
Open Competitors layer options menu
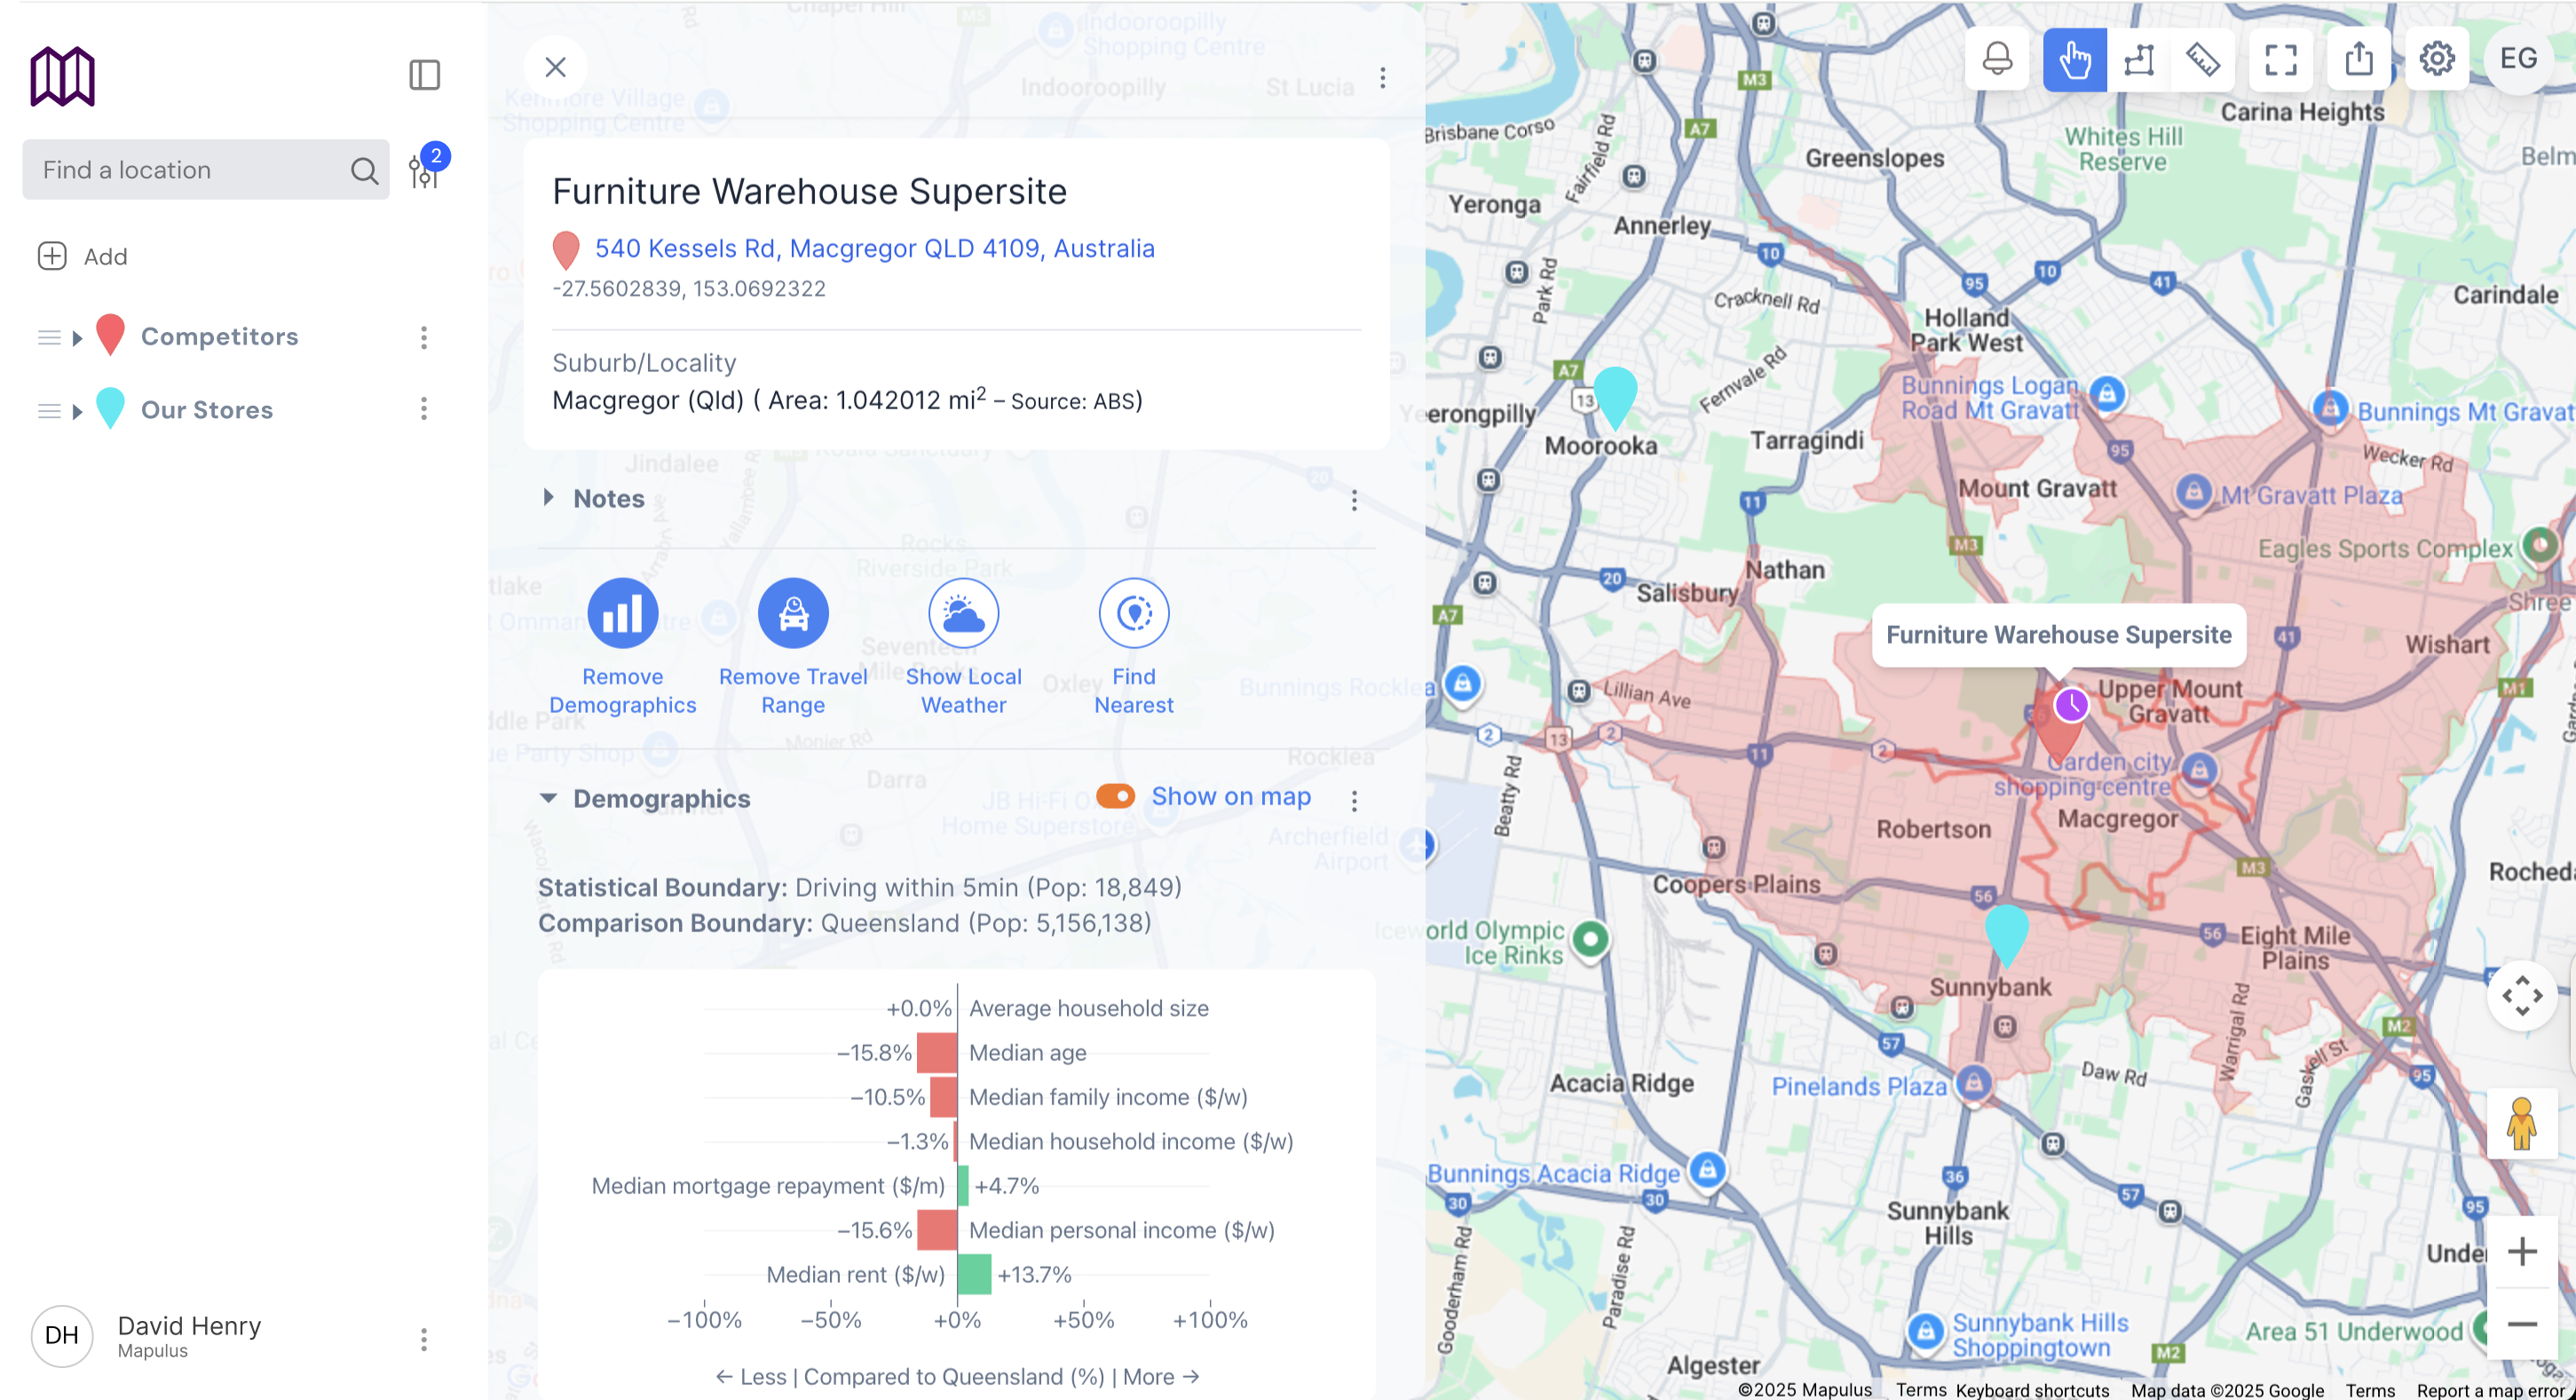click(424, 337)
